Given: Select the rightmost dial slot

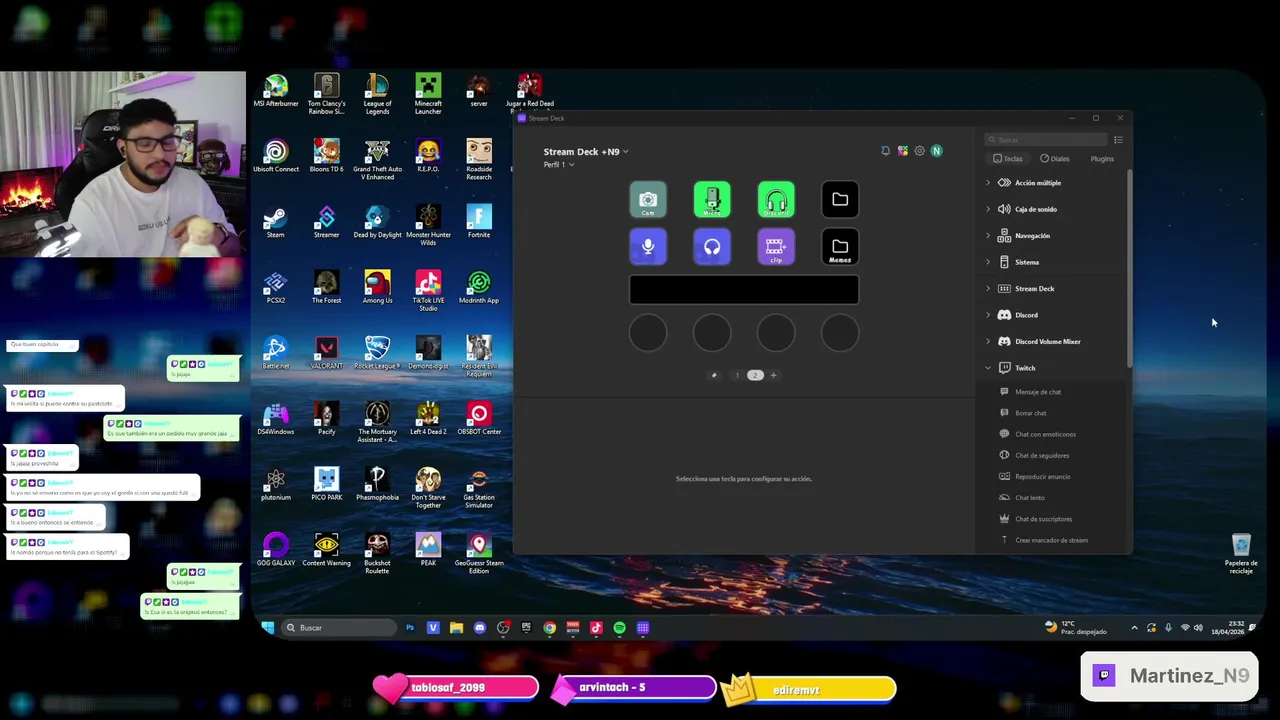Looking at the screenshot, I should 840,333.
